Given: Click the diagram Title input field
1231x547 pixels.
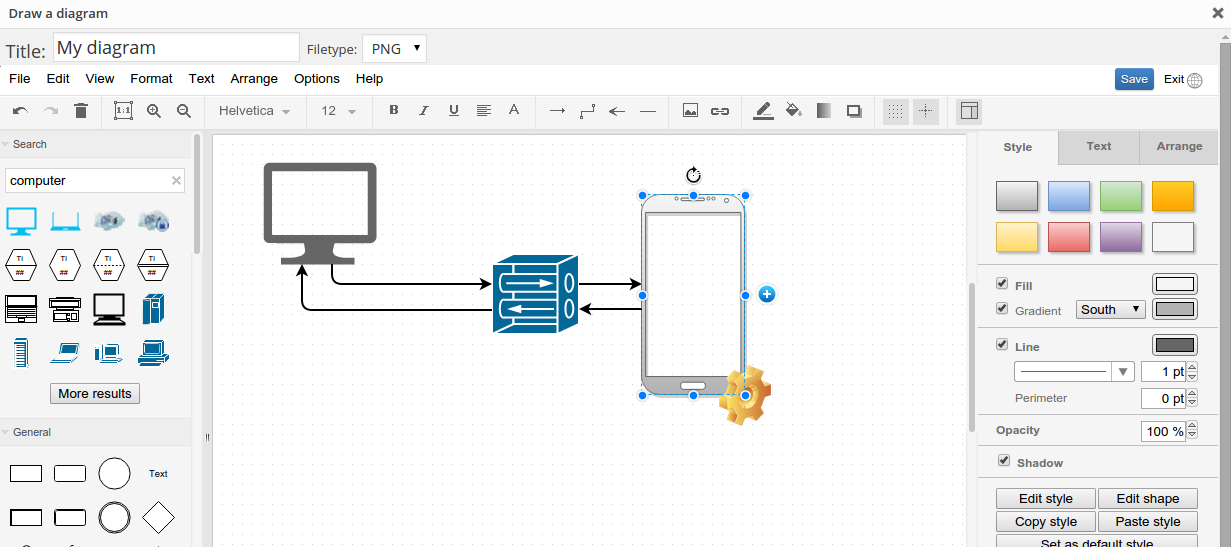Looking at the screenshot, I should pos(176,48).
